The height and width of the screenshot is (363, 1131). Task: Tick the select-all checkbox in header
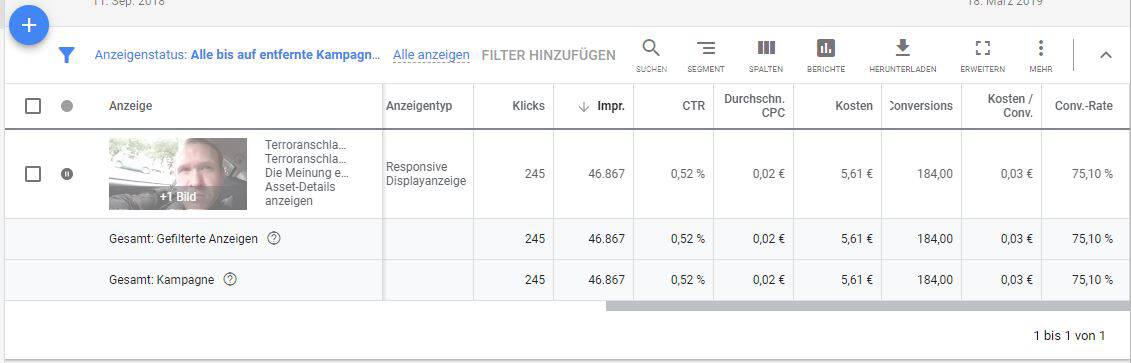point(33,106)
